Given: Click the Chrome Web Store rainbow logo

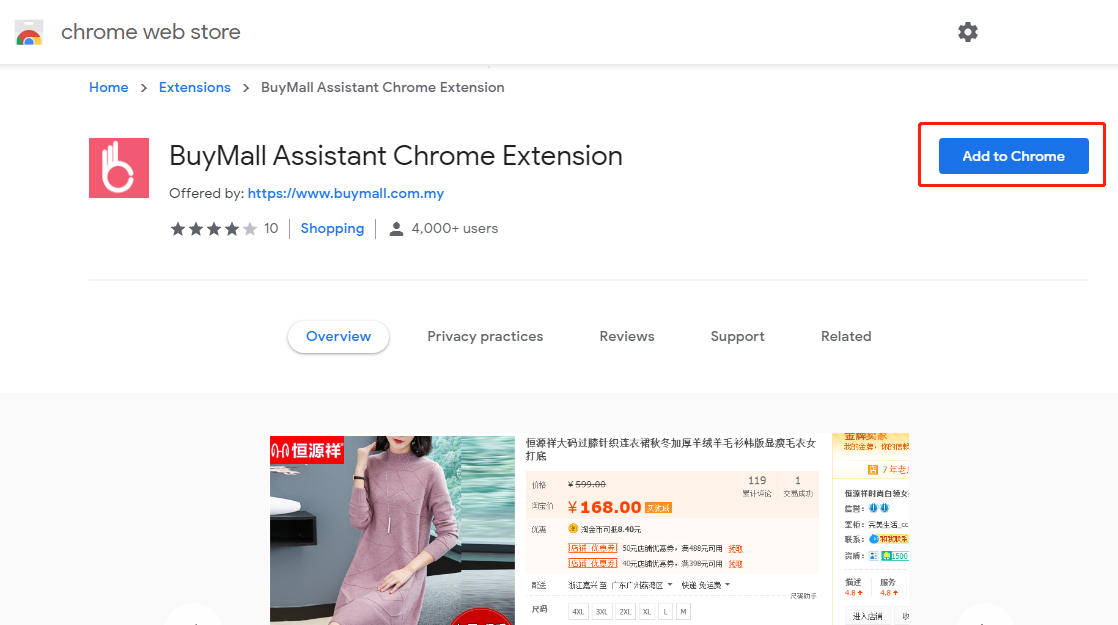Looking at the screenshot, I should [x=29, y=33].
